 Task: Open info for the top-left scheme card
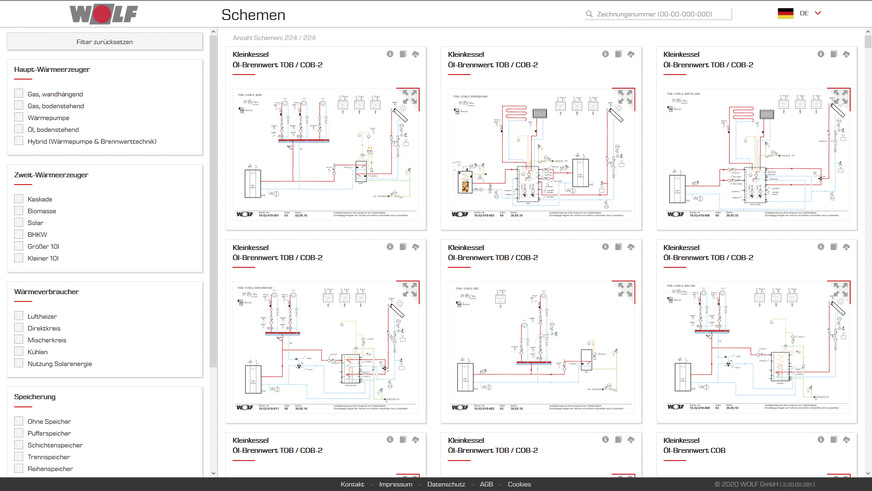click(x=390, y=54)
